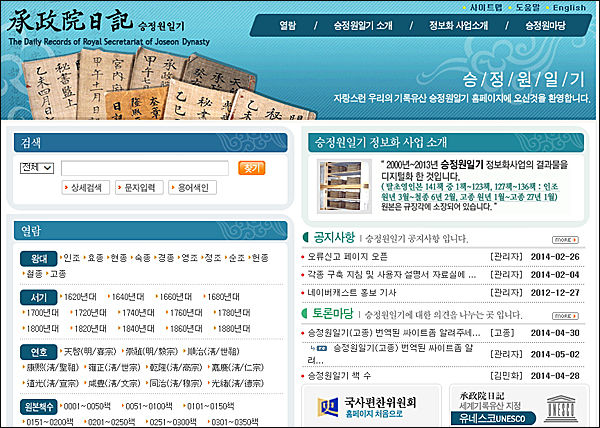
Task: Open the 용어색인 term index
Action: pyautogui.click(x=192, y=187)
